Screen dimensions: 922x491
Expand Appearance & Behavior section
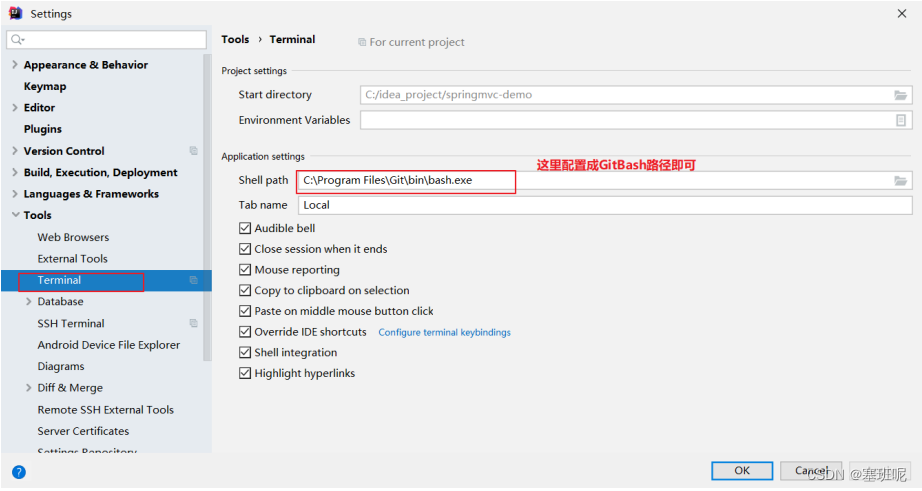[15, 65]
